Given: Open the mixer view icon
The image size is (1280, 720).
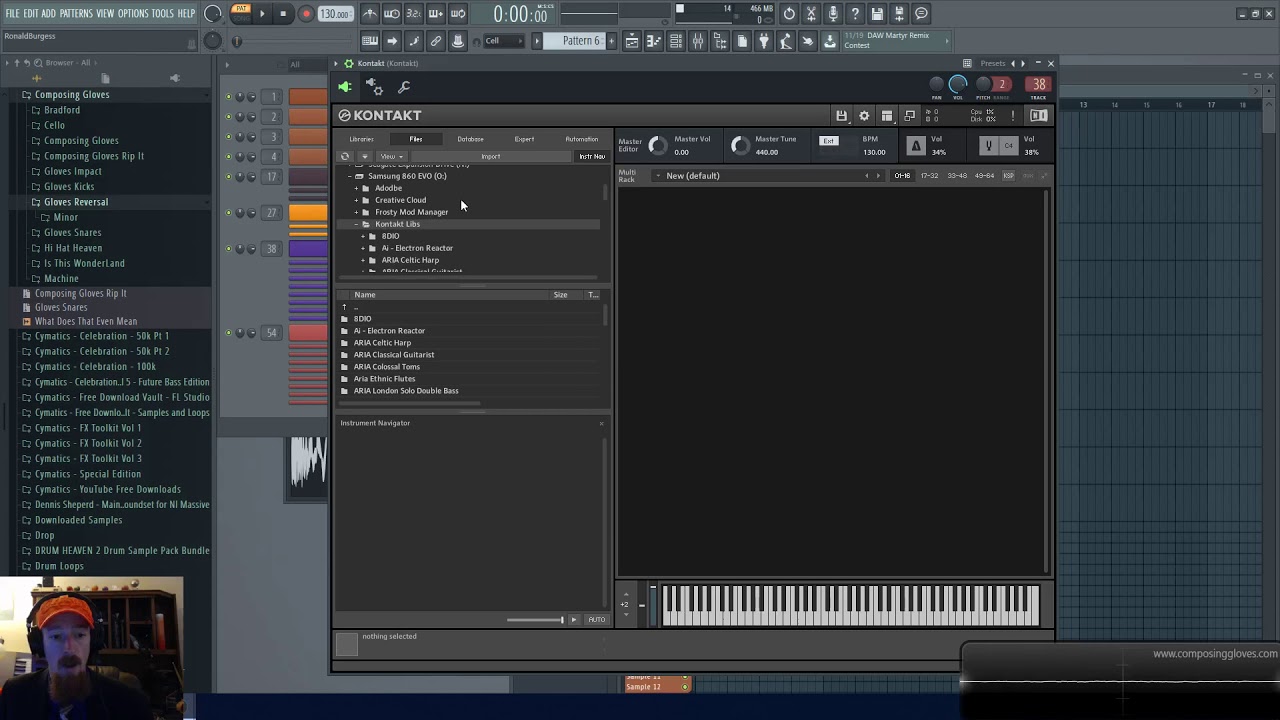Looking at the screenshot, I should tap(697, 41).
